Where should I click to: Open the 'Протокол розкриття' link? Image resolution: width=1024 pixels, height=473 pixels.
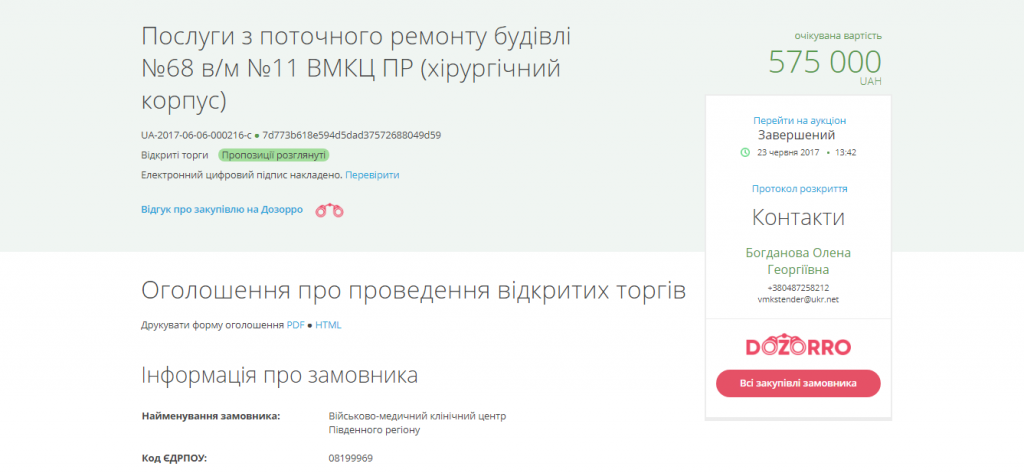tap(799, 188)
